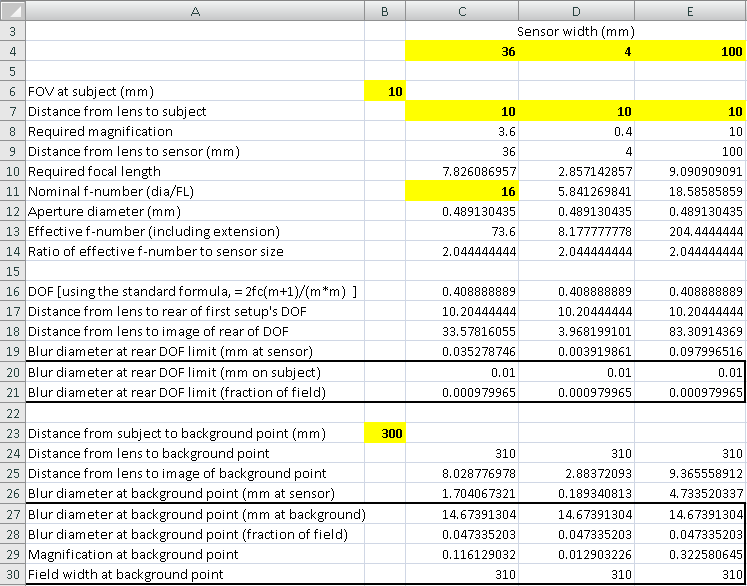
Task: Click the 'Aperture diameter (mm)' label
Action: [104, 212]
